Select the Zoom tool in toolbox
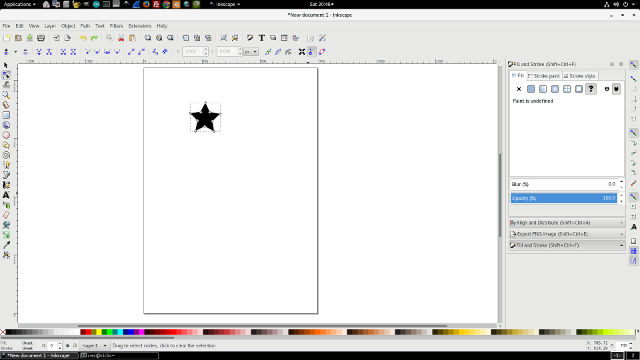 (x=6, y=95)
